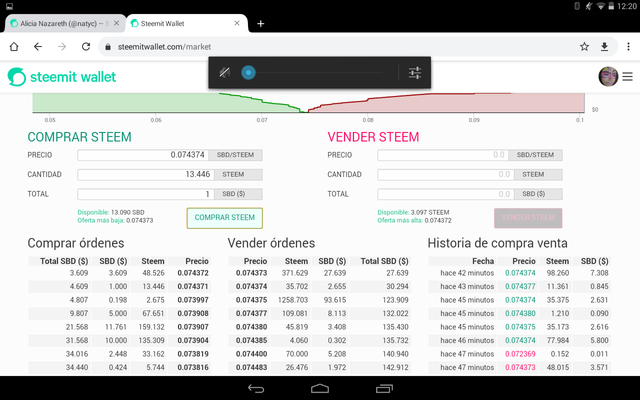Click the COMPRAR STEEM button
This screenshot has height=400, width=640.
click(224, 218)
